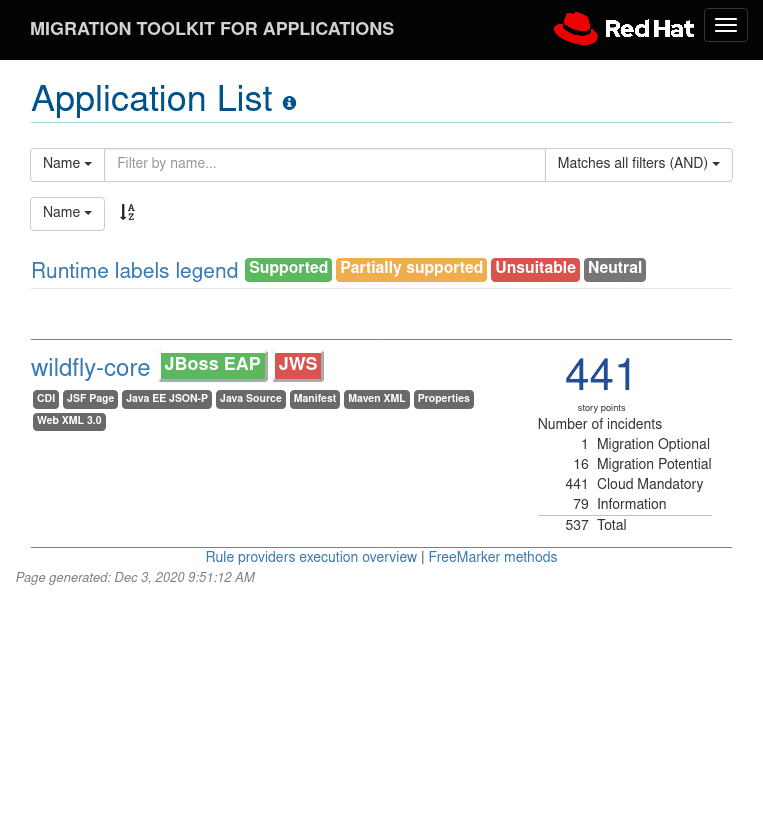Click the CDI technology tag

tap(46, 399)
